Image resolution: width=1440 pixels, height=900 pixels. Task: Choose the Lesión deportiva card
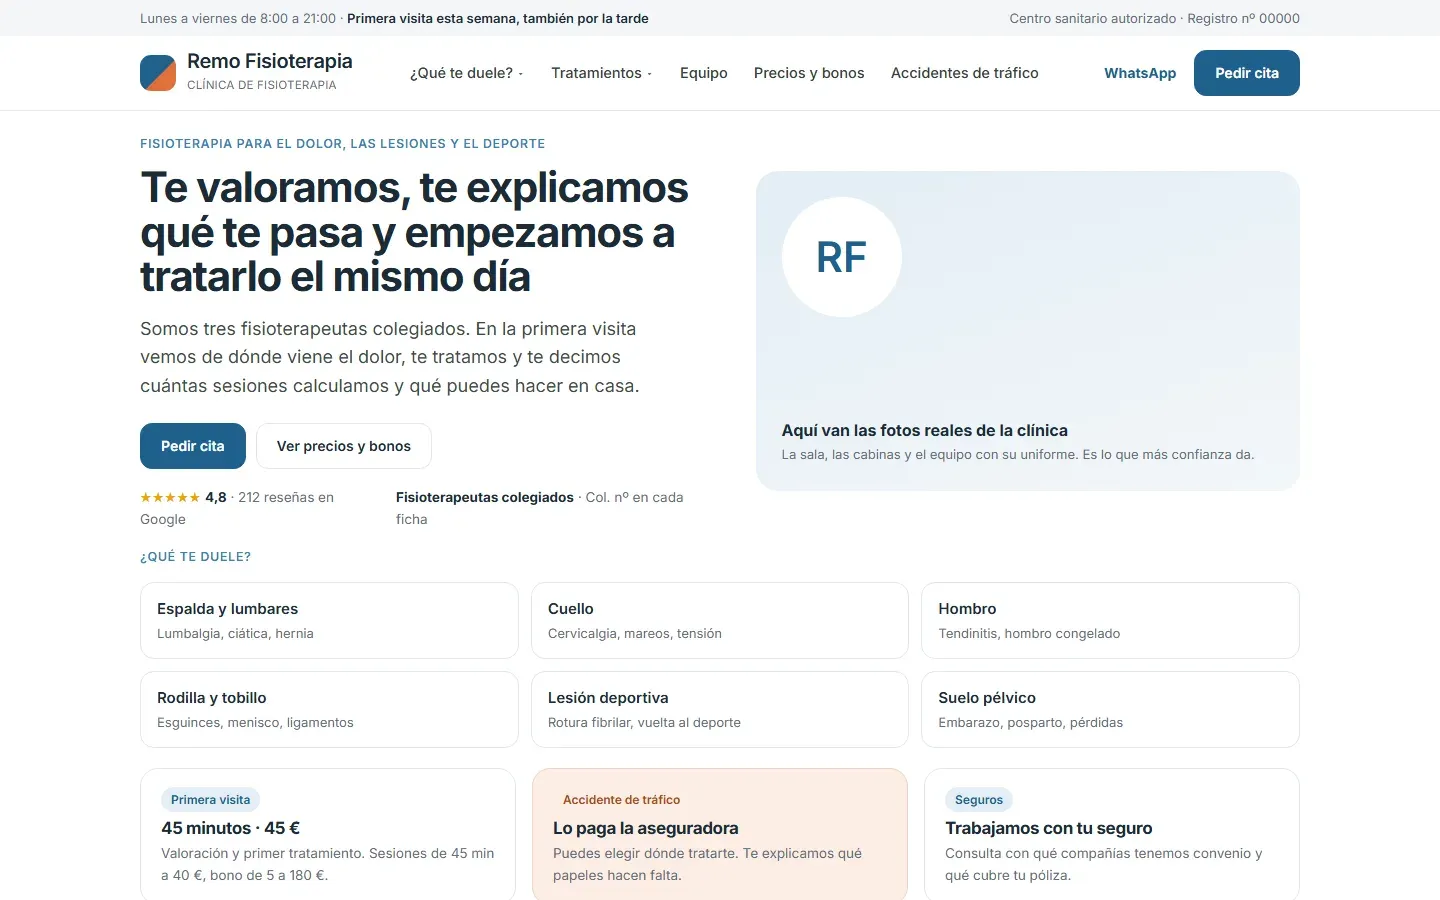[720, 709]
